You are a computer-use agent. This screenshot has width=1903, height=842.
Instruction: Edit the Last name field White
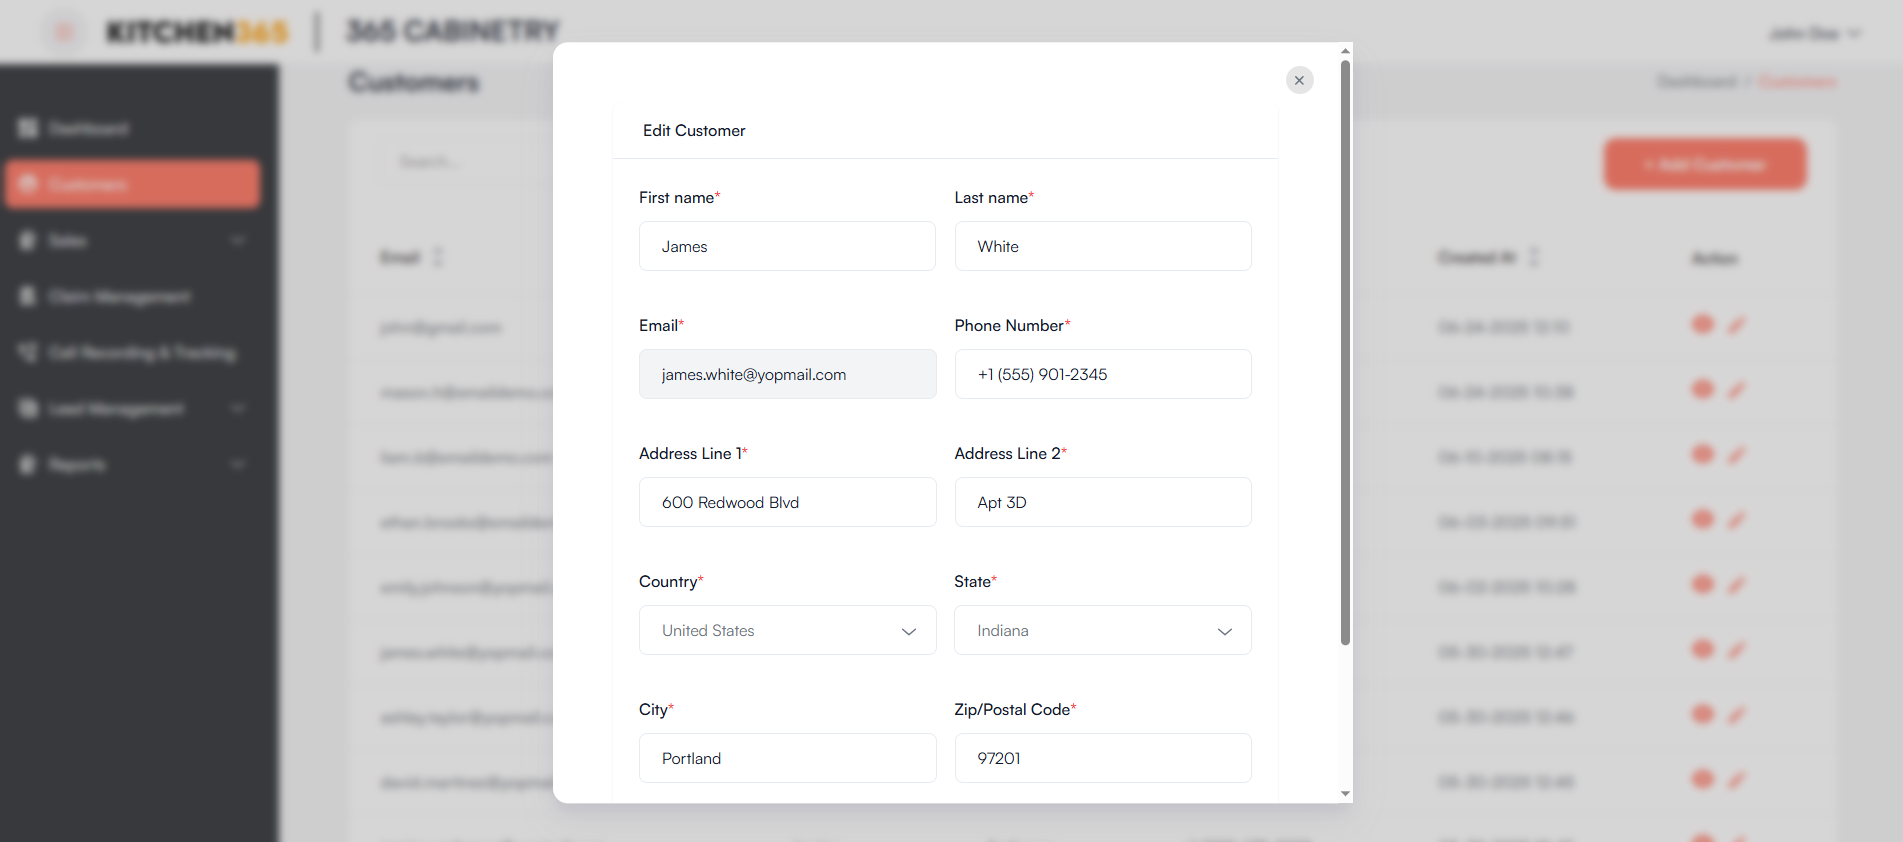[1103, 246]
